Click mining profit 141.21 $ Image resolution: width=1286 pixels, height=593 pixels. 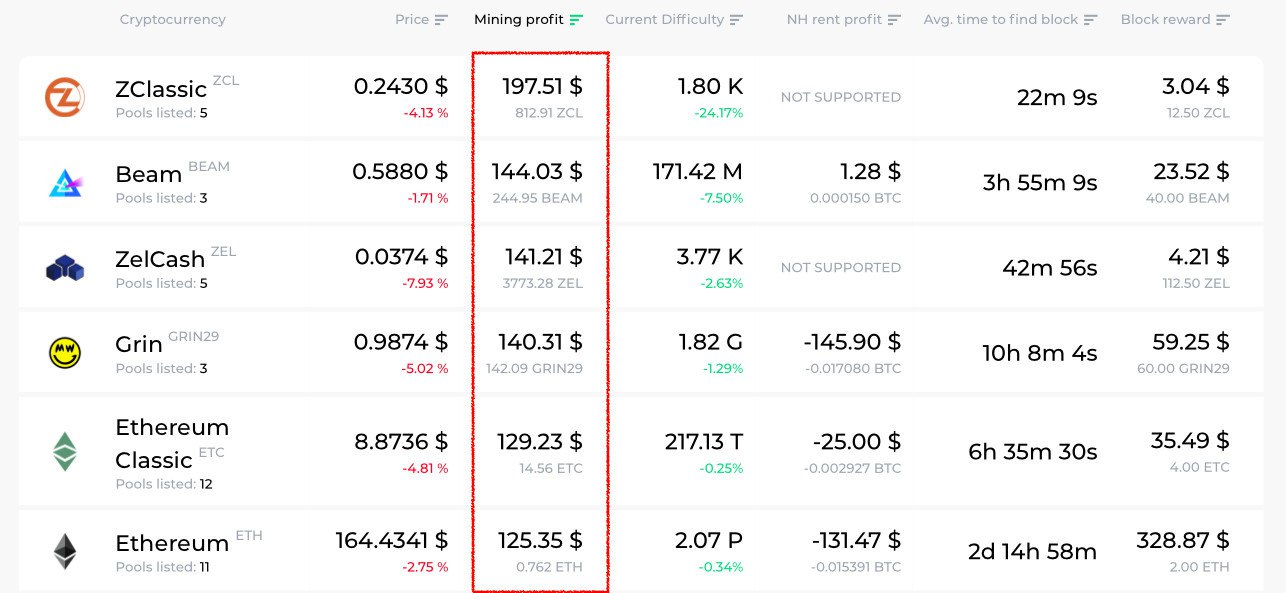543,257
